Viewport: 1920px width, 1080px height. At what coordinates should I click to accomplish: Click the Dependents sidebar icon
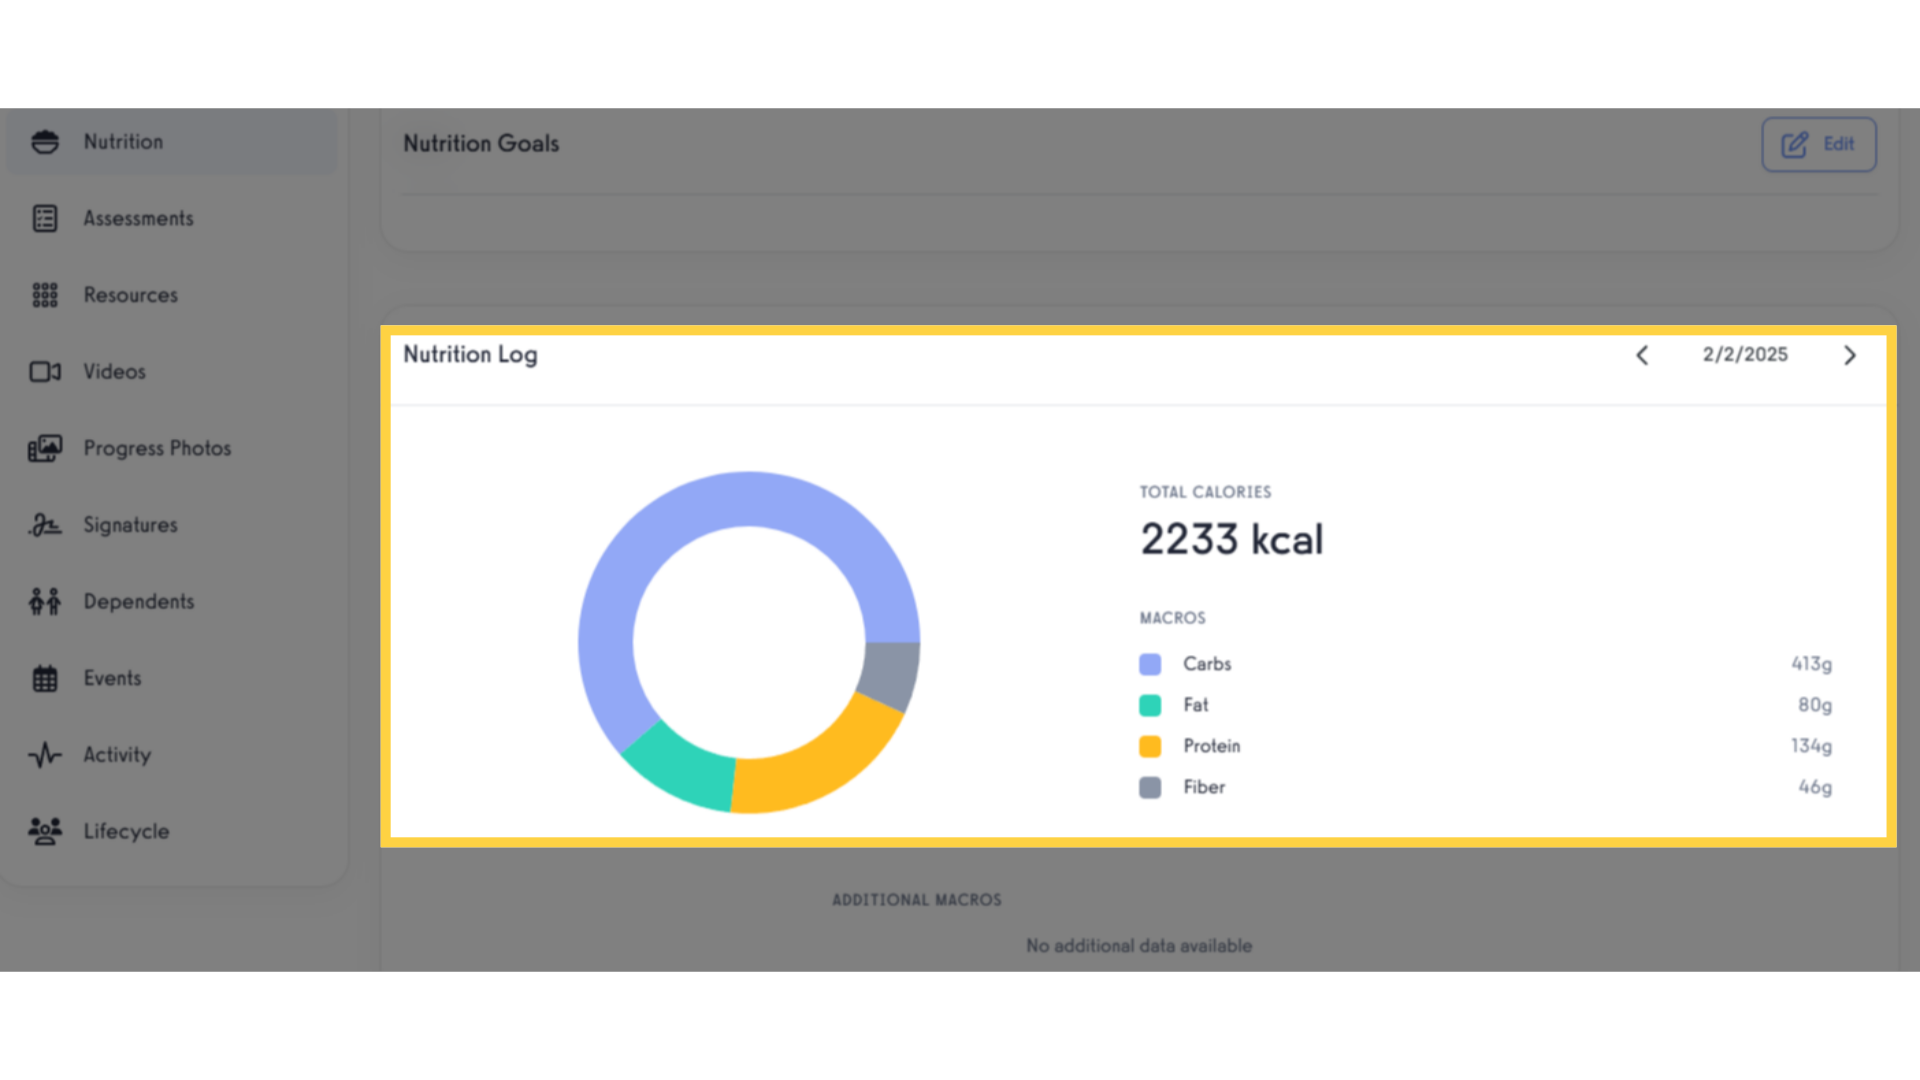[x=44, y=600]
